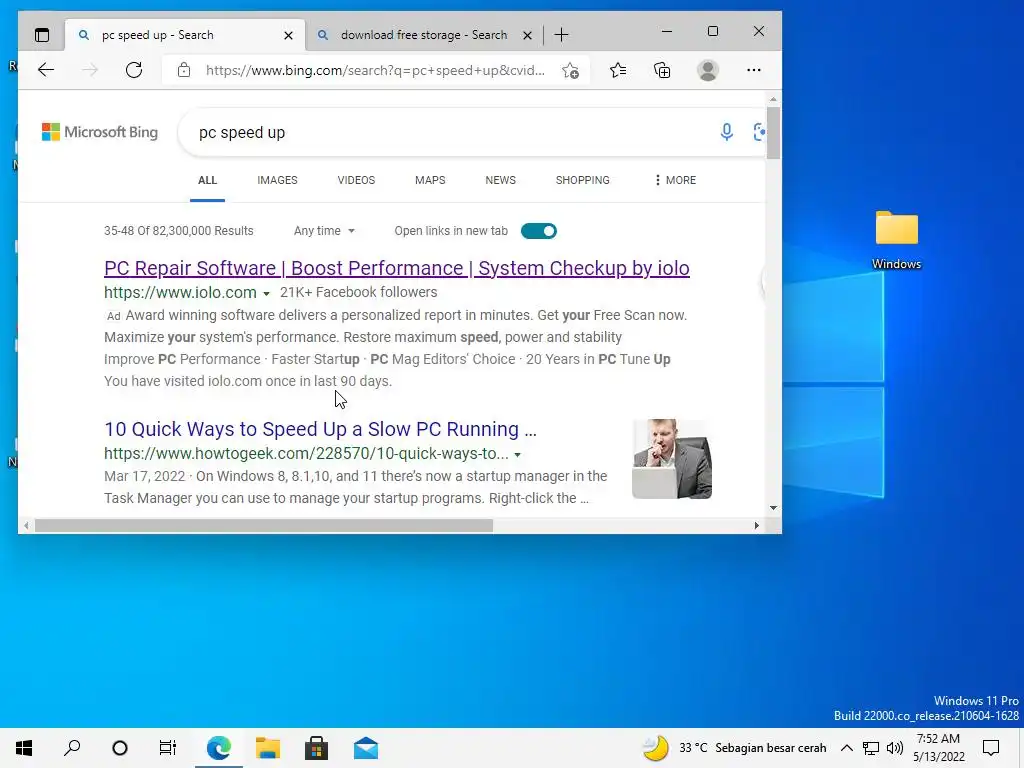Expand the iolo.com URL dropdown arrow

(x=266, y=294)
